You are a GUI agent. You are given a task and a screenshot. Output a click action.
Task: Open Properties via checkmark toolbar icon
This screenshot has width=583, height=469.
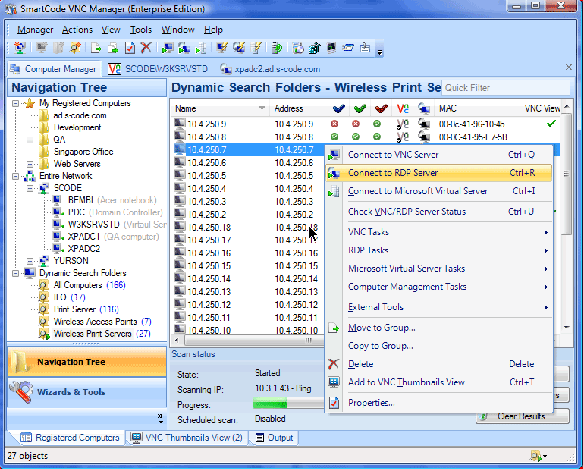pyautogui.click(x=130, y=48)
